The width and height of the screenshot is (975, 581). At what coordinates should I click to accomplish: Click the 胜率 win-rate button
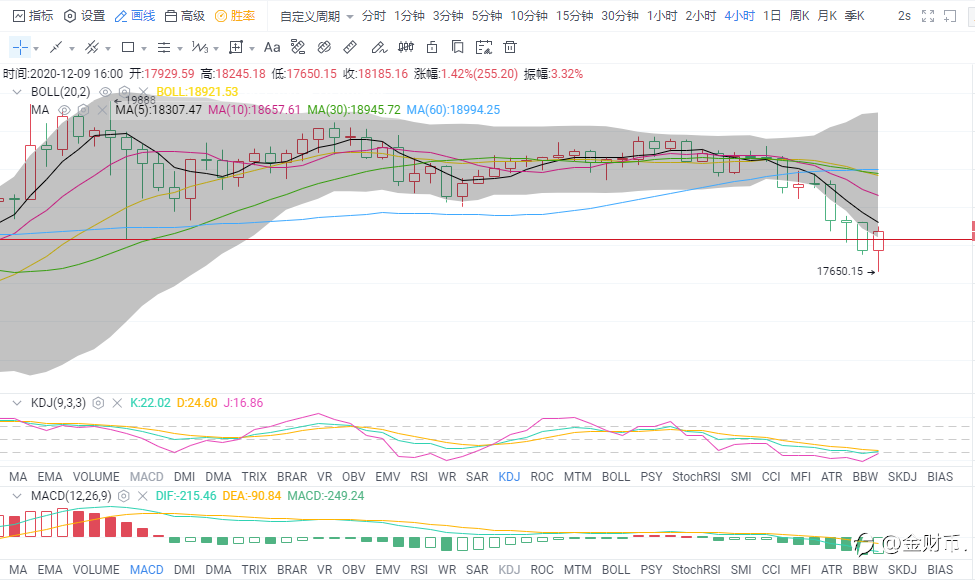click(x=235, y=16)
